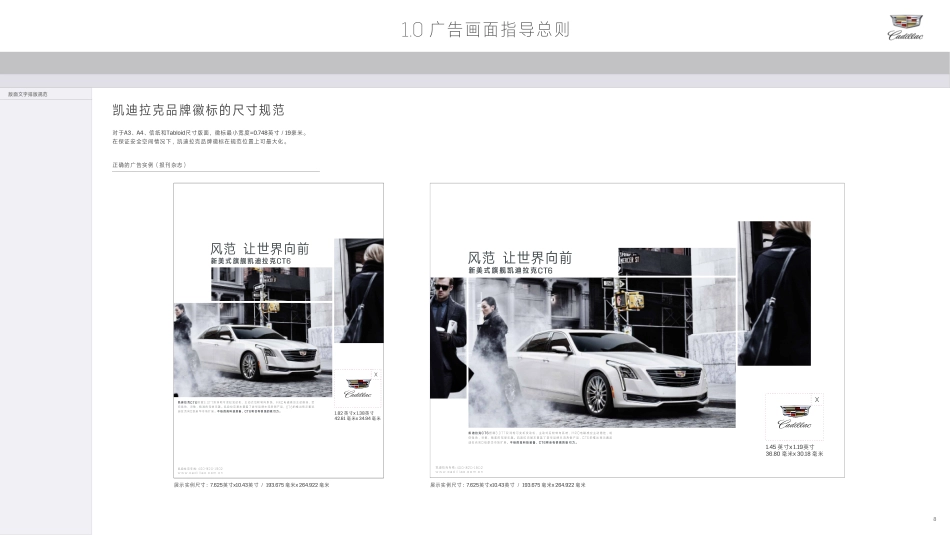Click the X mark beside the portrait ad logo
The height and width of the screenshot is (535, 950).
(376, 374)
